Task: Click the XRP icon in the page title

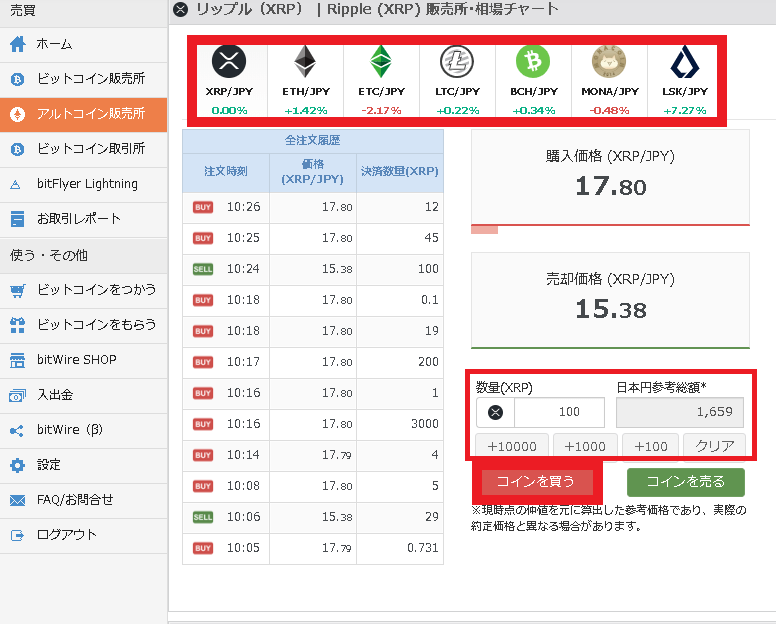Action: [181, 9]
